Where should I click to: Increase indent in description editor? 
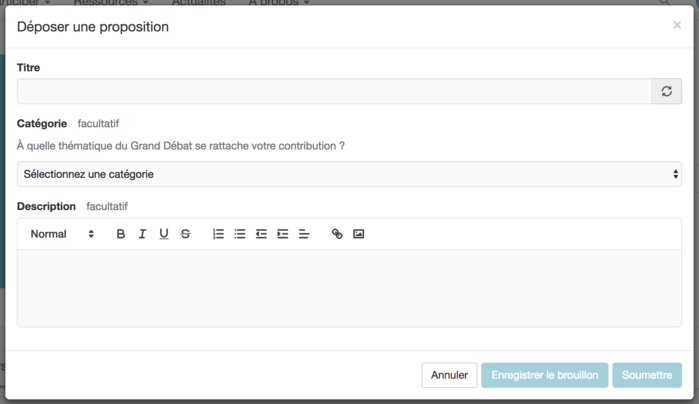[283, 234]
